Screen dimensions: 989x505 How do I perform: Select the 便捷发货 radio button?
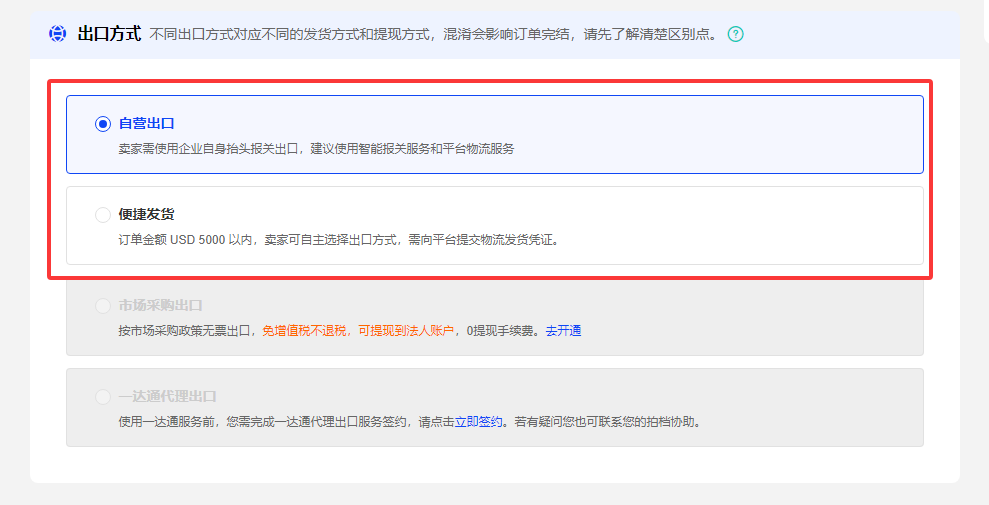click(103, 215)
